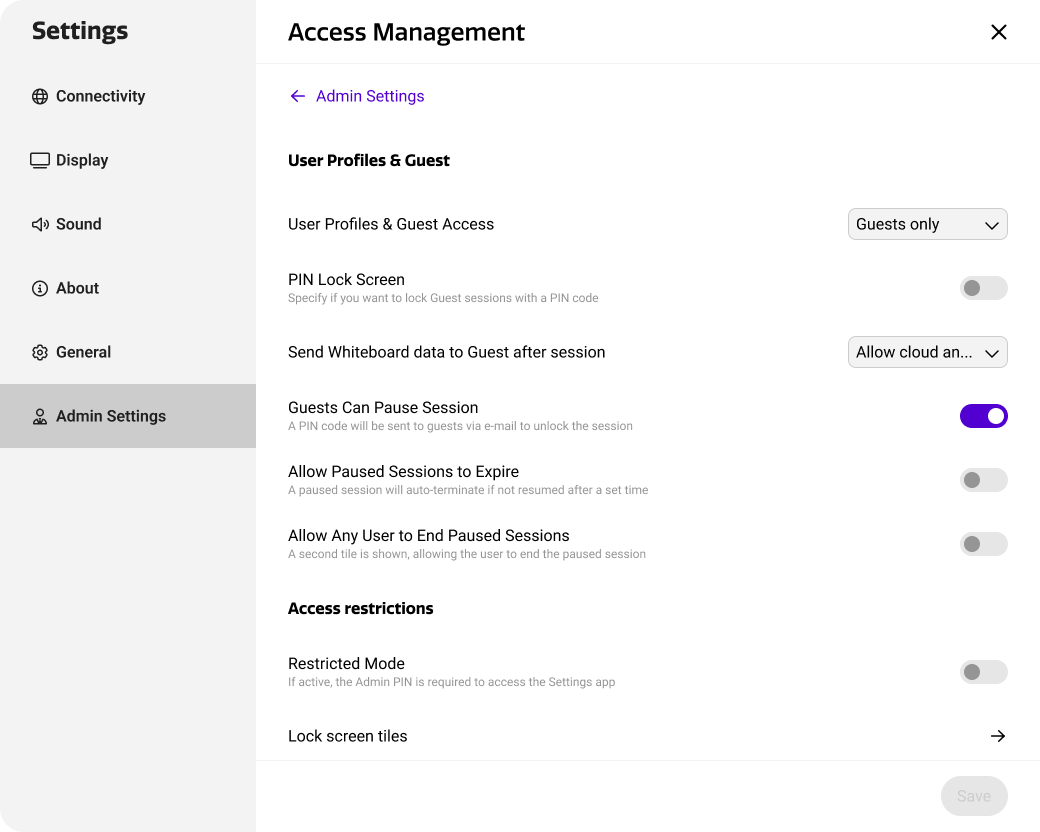
Task: Click the info icon beside About
Action: [x=40, y=288]
